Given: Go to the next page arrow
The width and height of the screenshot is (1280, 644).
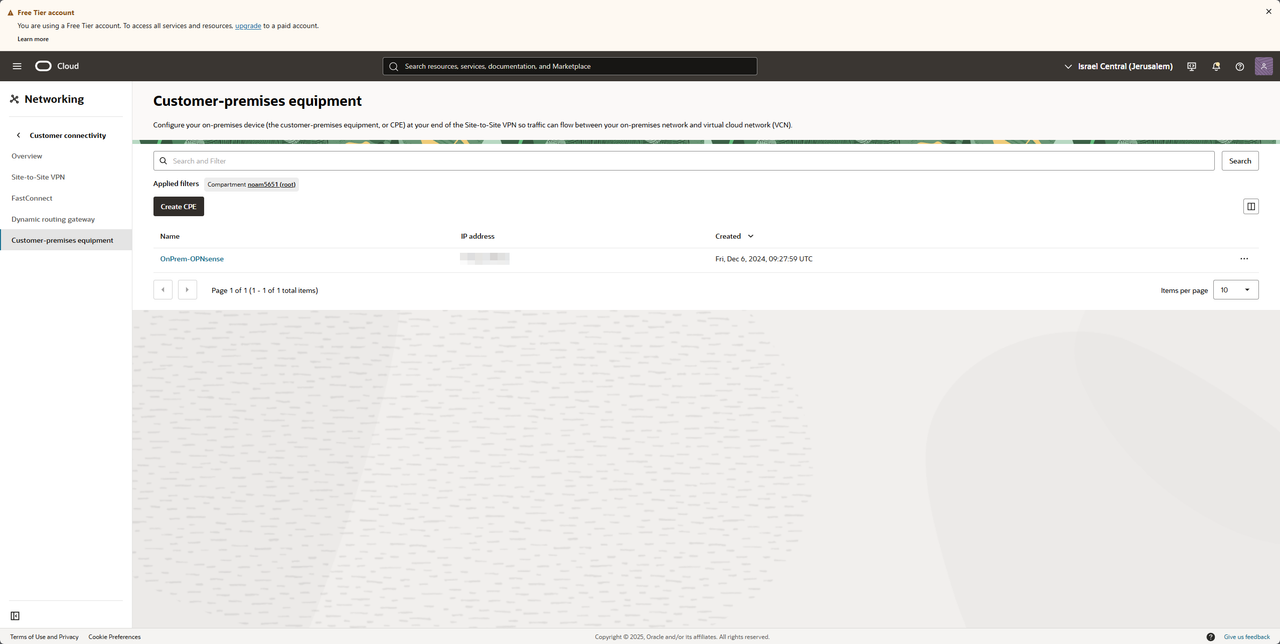Looking at the screenshot, I should [187, 290].
